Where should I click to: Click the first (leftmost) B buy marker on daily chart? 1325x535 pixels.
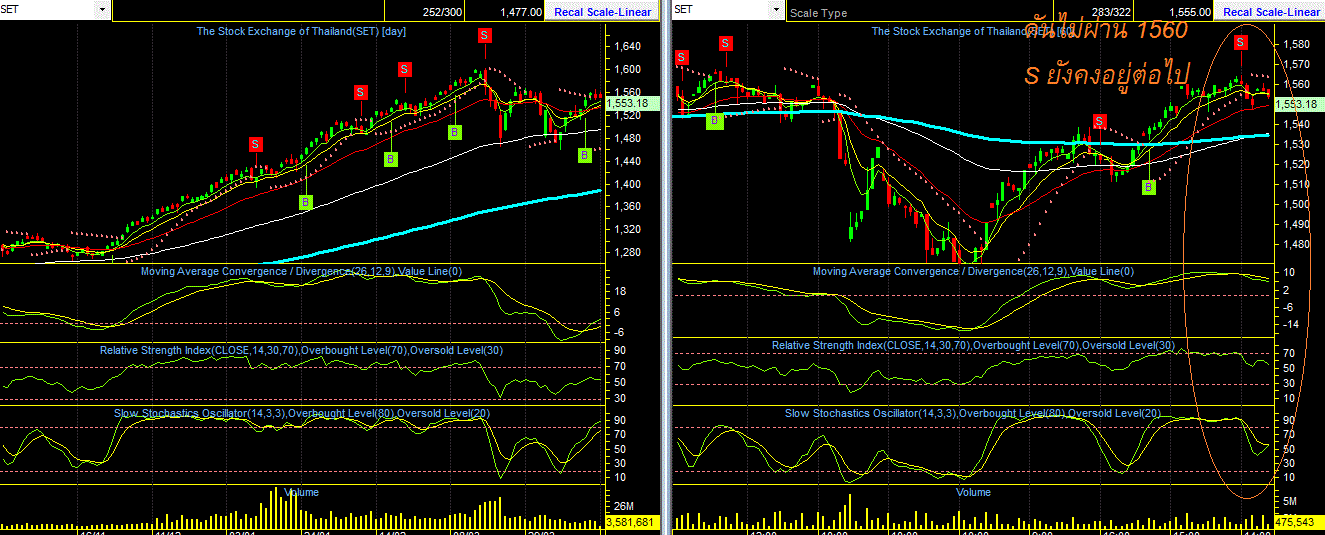click(306, 202)
